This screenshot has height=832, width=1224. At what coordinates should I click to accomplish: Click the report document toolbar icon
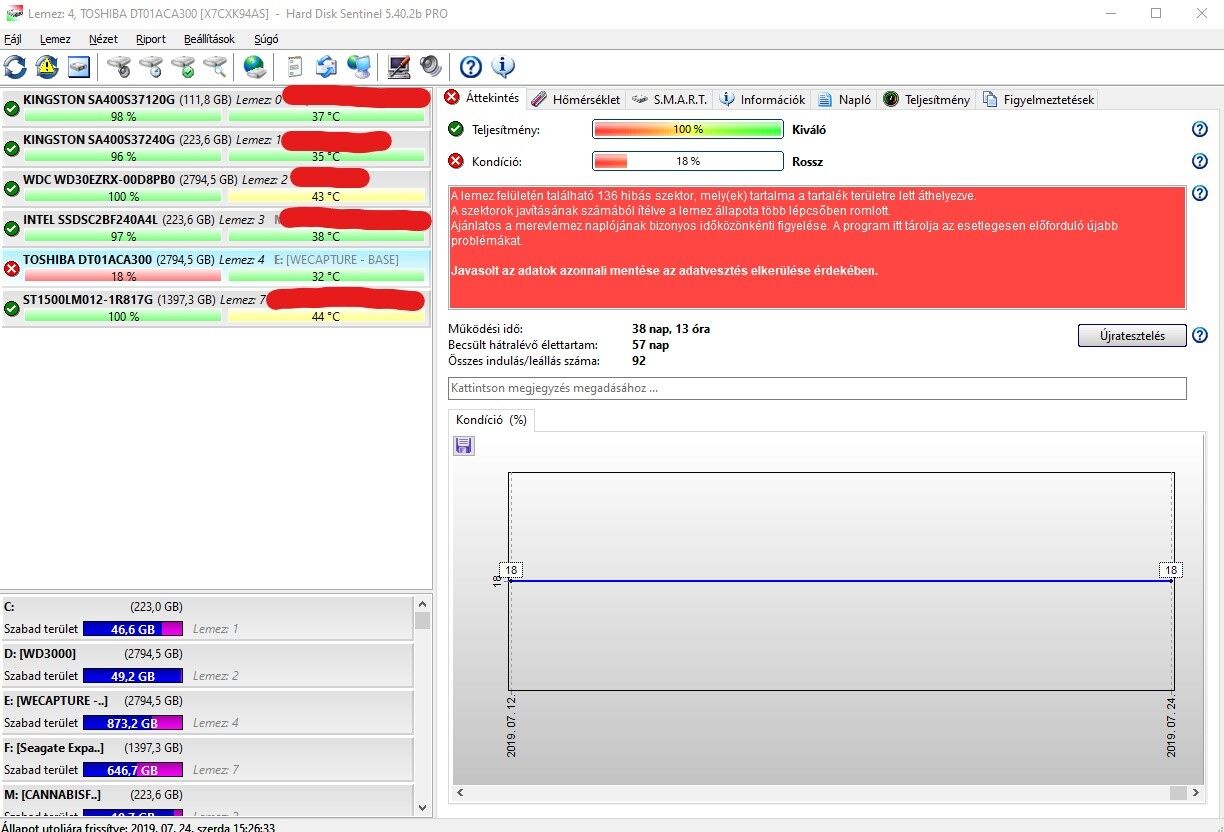click(x=295, y=67)
